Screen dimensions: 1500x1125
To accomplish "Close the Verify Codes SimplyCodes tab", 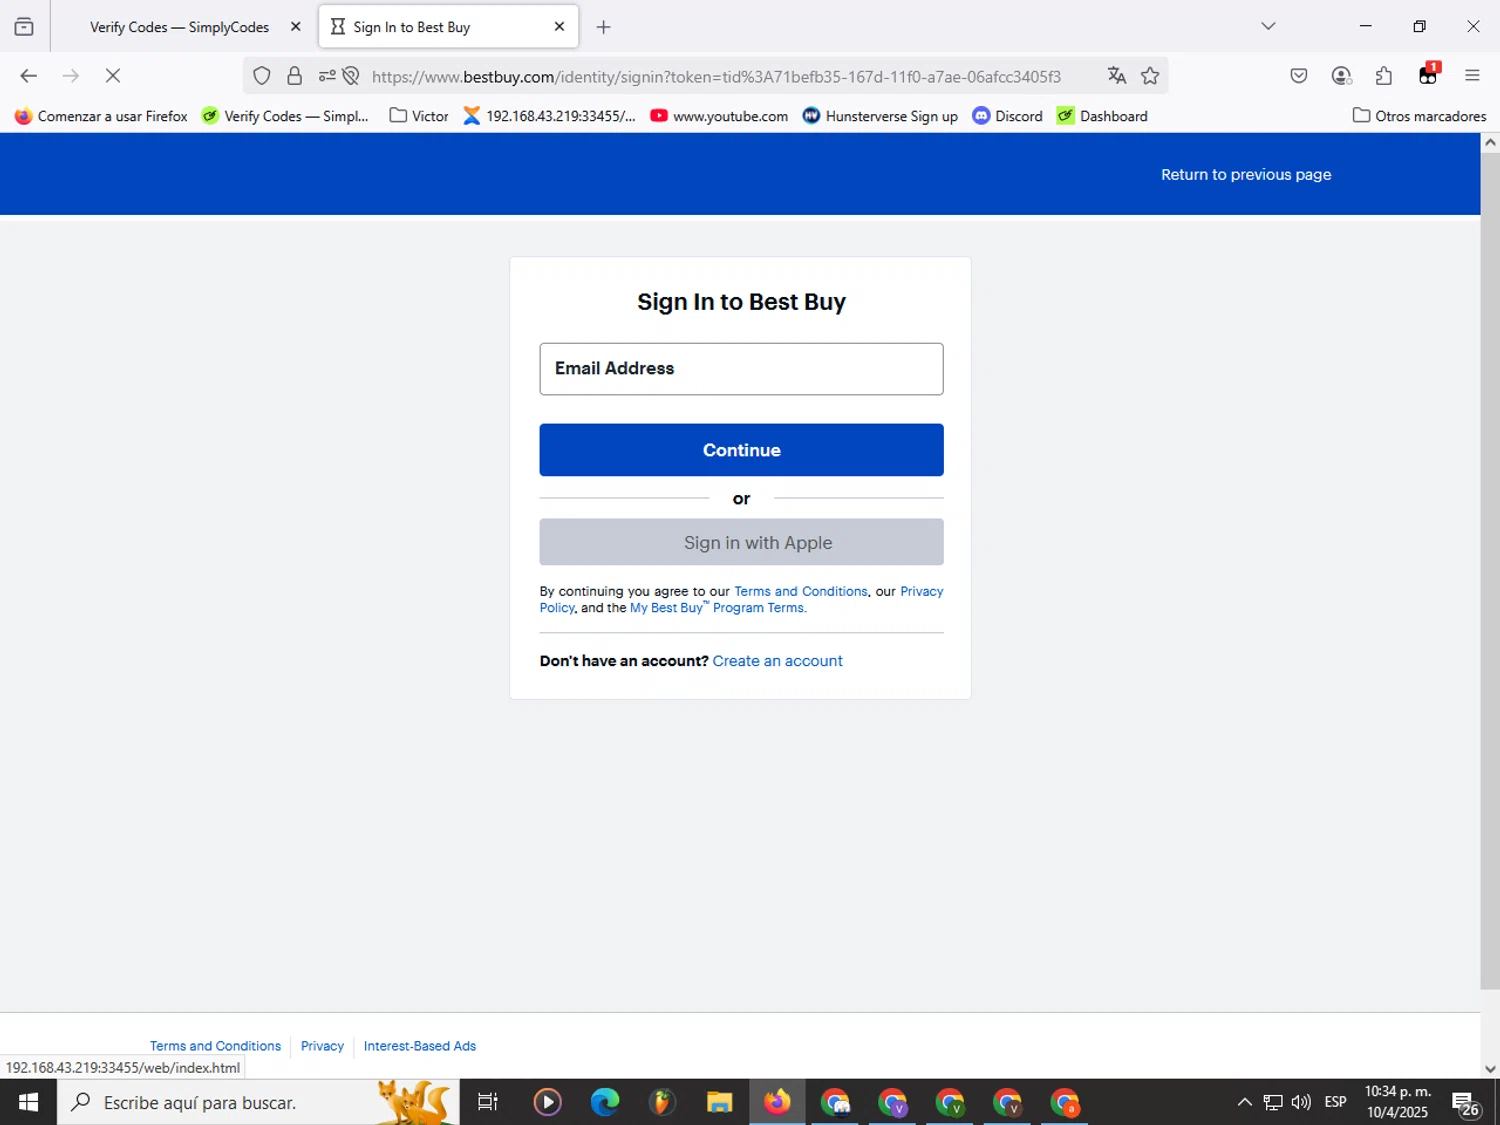I will 295,27.
